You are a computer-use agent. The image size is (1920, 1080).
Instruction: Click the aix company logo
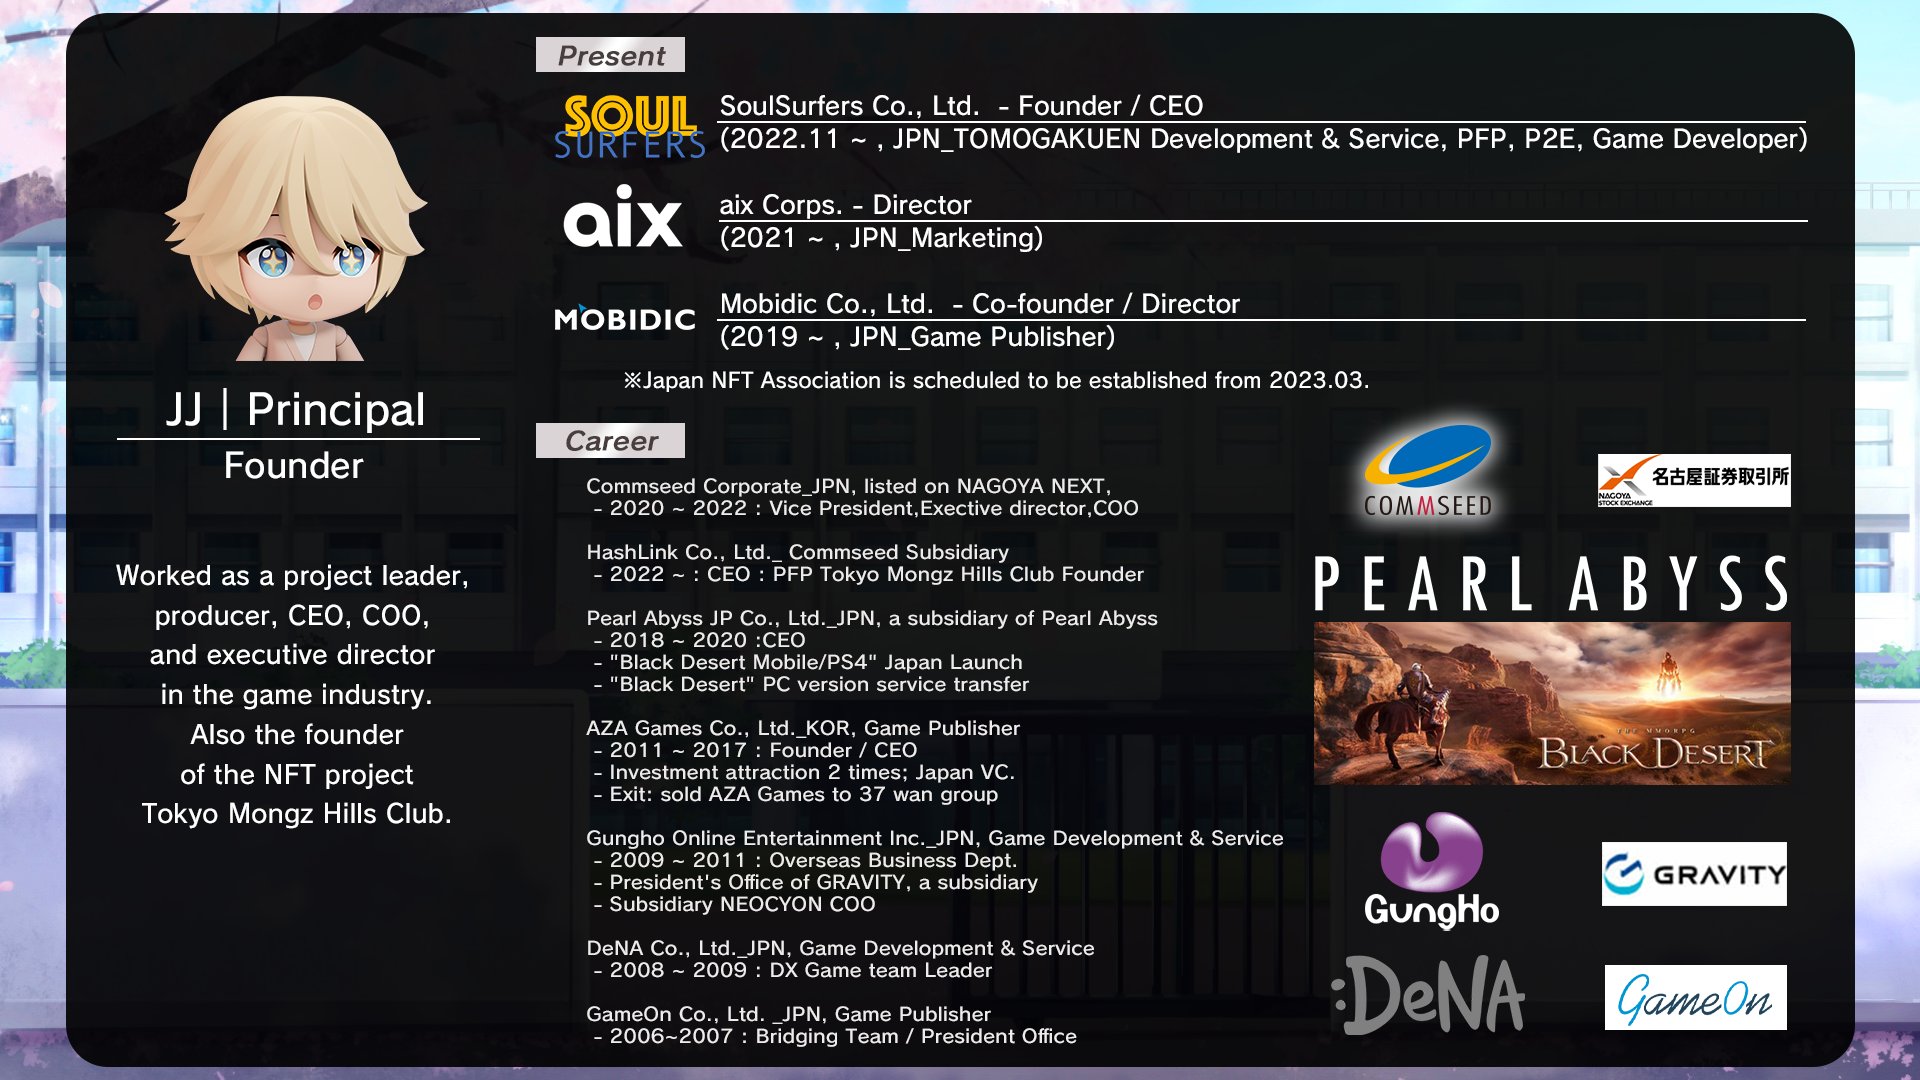pos(622,217)
